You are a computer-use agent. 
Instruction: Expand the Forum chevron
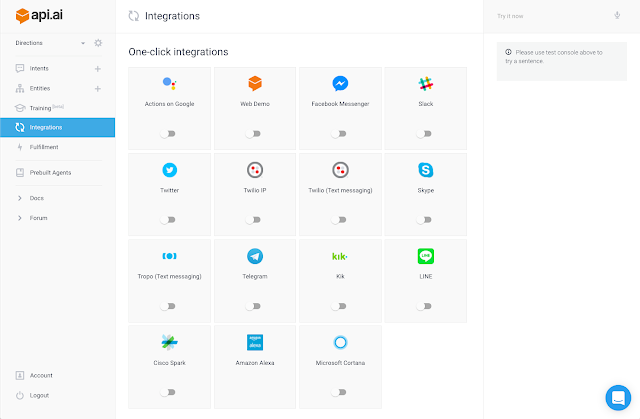20,218
